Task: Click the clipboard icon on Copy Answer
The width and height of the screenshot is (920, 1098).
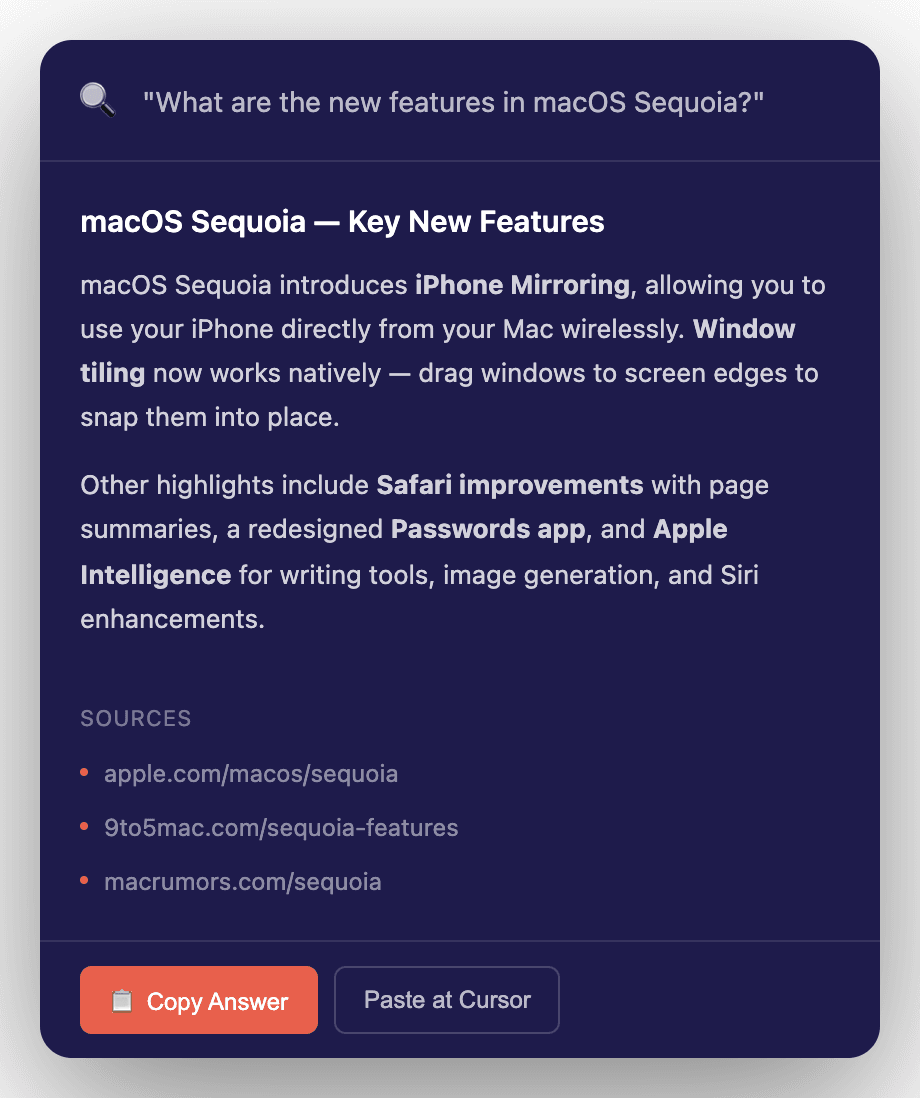Action: (122, 1001)
